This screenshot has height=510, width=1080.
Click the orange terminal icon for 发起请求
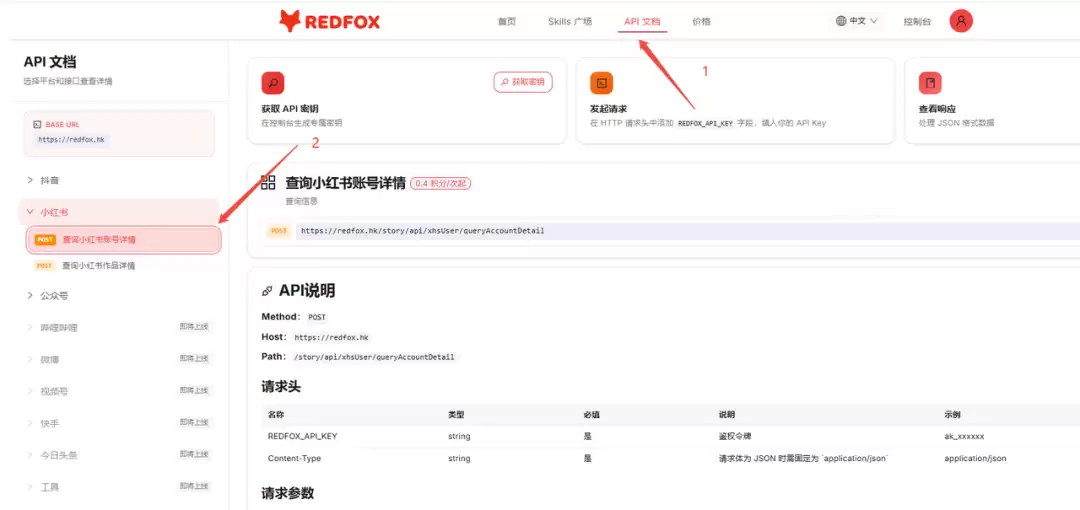tap(601, 83)
